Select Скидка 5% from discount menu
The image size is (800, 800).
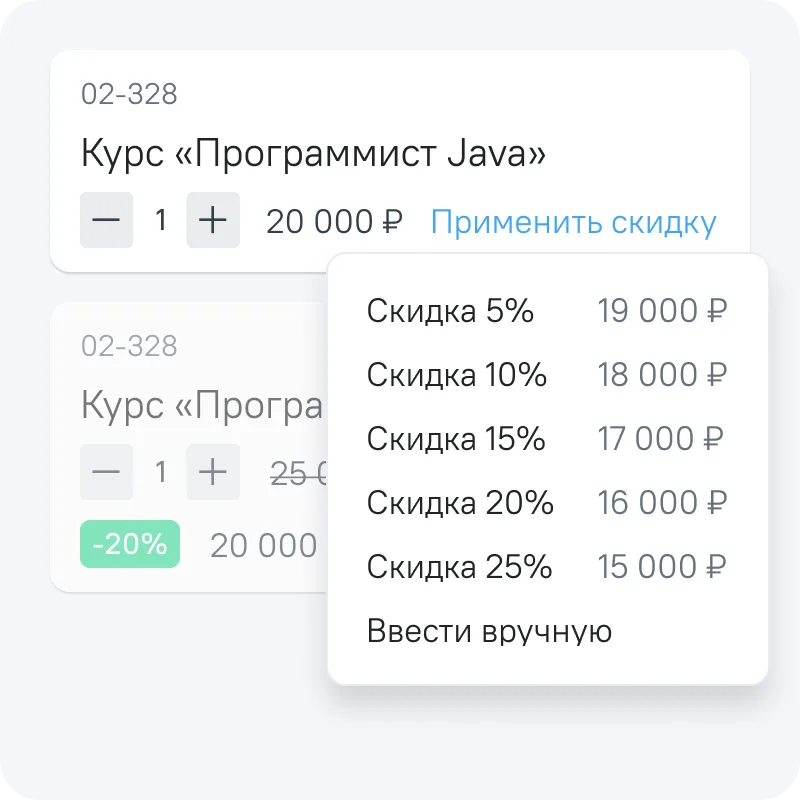tap(547, 310)
